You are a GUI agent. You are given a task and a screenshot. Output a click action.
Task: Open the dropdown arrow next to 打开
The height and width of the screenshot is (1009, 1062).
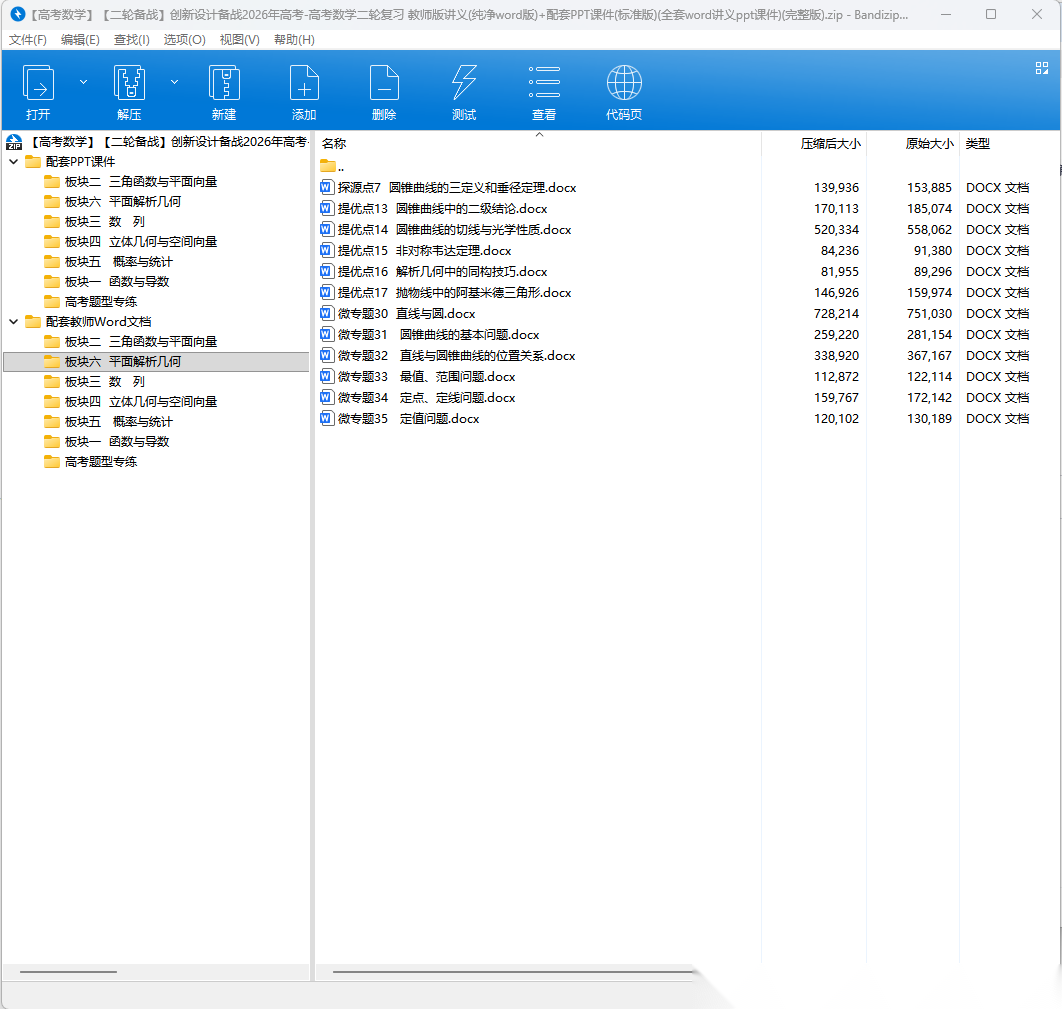pyautogui.click(x=83, y=82)
